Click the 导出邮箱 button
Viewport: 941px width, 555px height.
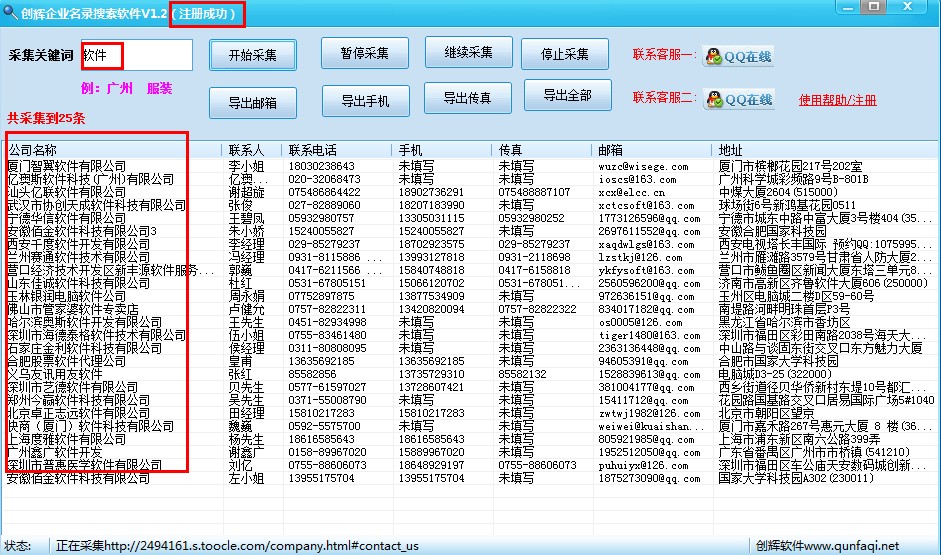click(x=253, y=103)
